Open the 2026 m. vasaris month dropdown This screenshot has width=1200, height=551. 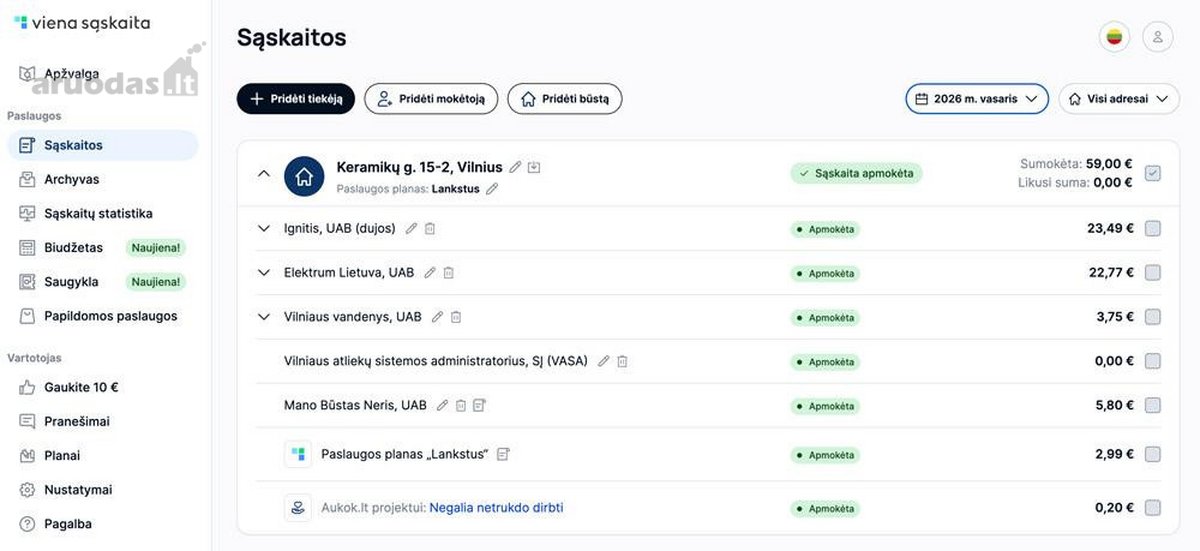977,99
